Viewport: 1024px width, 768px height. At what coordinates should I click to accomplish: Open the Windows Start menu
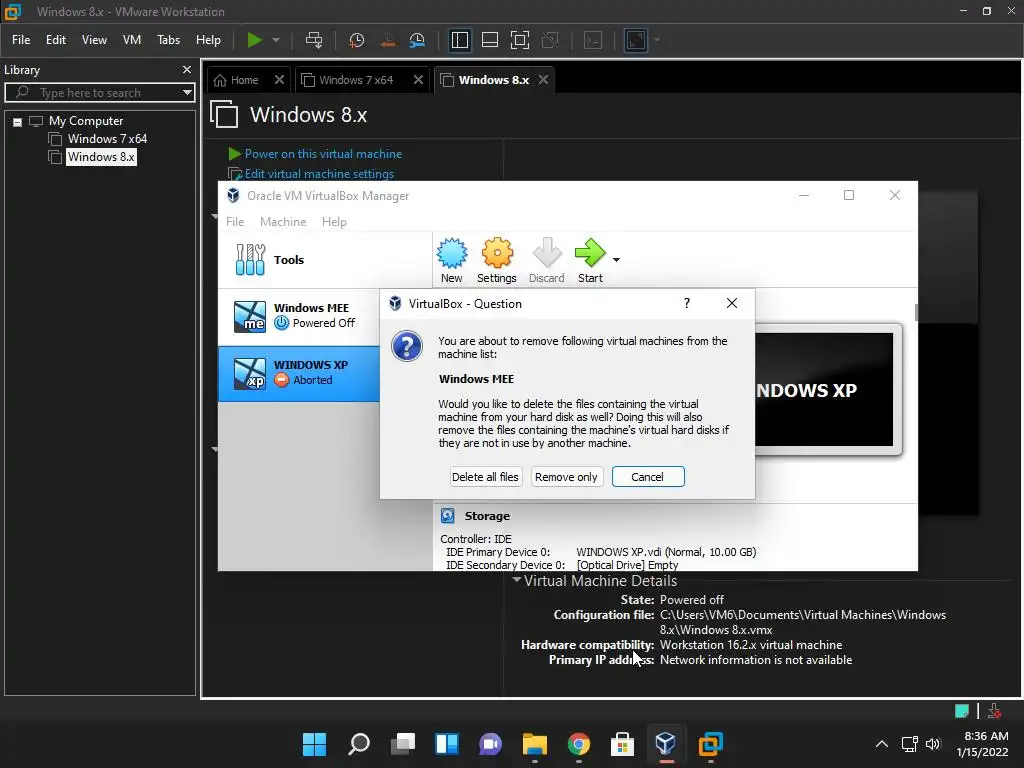315,744
